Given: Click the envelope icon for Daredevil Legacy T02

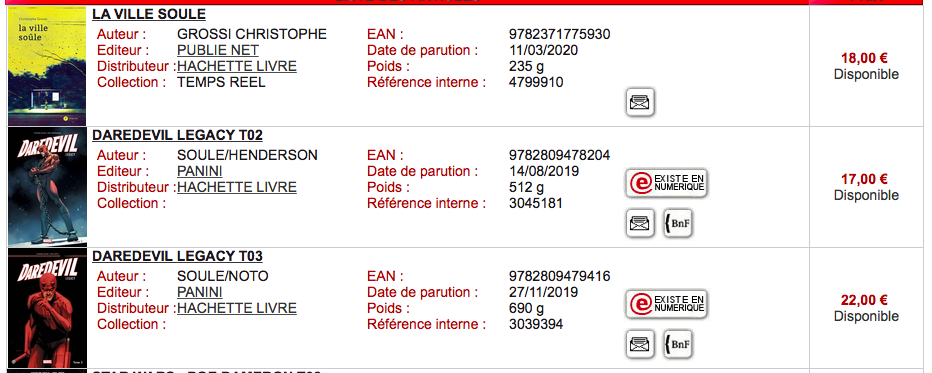Looking at the screenshot, I should point(640,224).
